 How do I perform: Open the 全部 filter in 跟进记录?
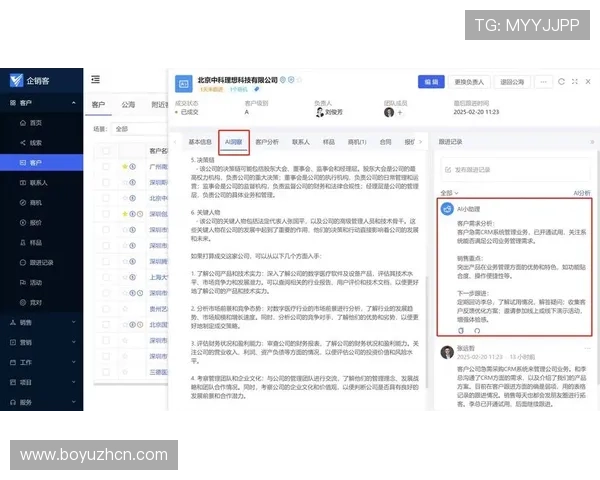coord(449,193)
